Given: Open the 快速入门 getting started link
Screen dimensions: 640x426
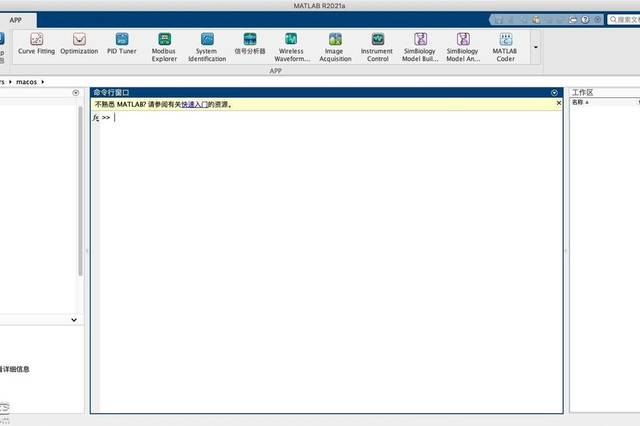Looking at the screenshot, I should click(x=195, y=104).
